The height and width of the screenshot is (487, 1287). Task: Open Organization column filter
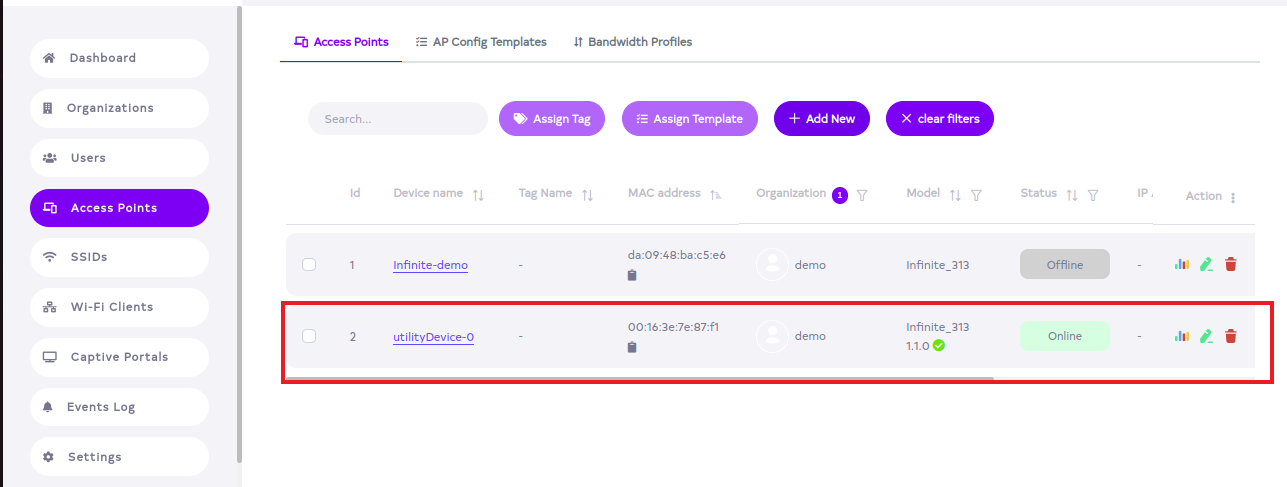pyautogui.click(x=862, y=195)
